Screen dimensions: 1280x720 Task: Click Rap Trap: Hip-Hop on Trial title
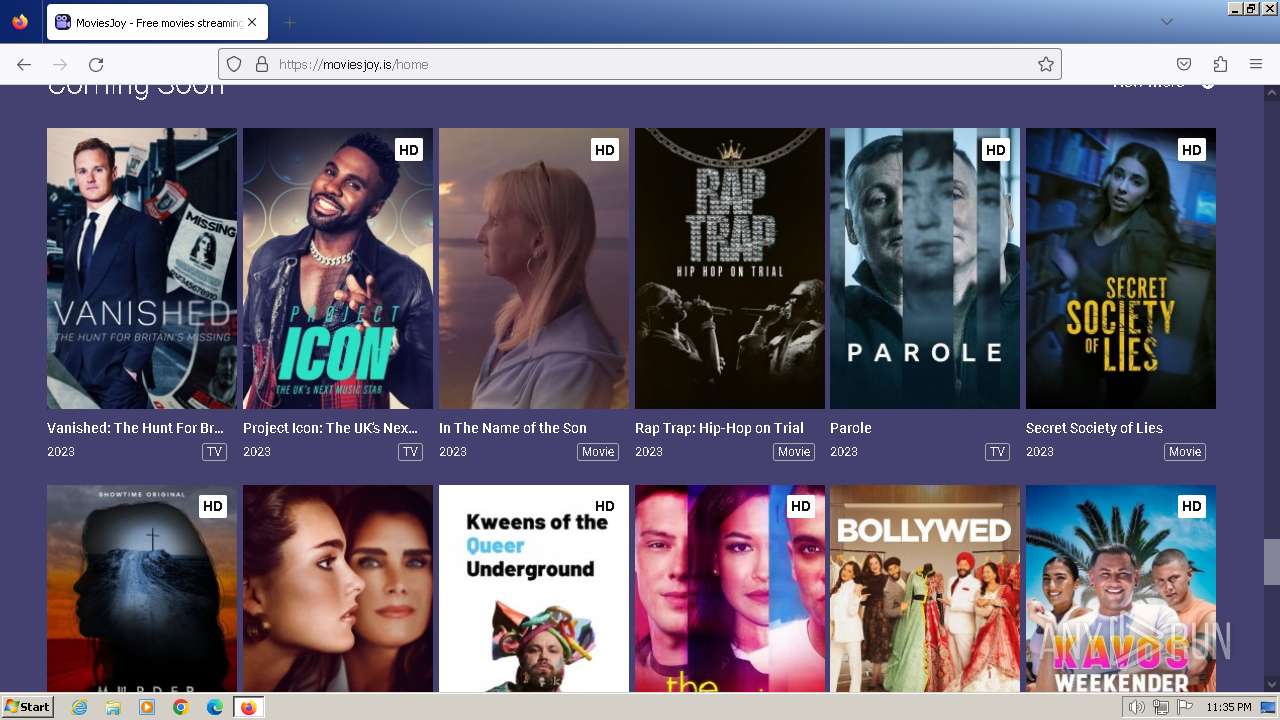719,428
